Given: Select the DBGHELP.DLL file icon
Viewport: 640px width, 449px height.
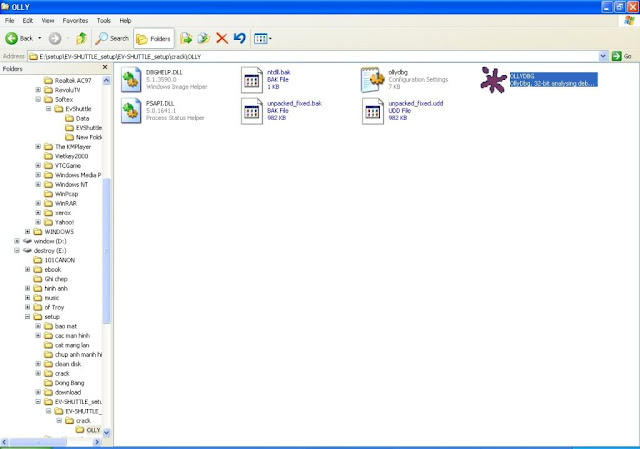Looking at the screenshot, I should coord(131,80).
